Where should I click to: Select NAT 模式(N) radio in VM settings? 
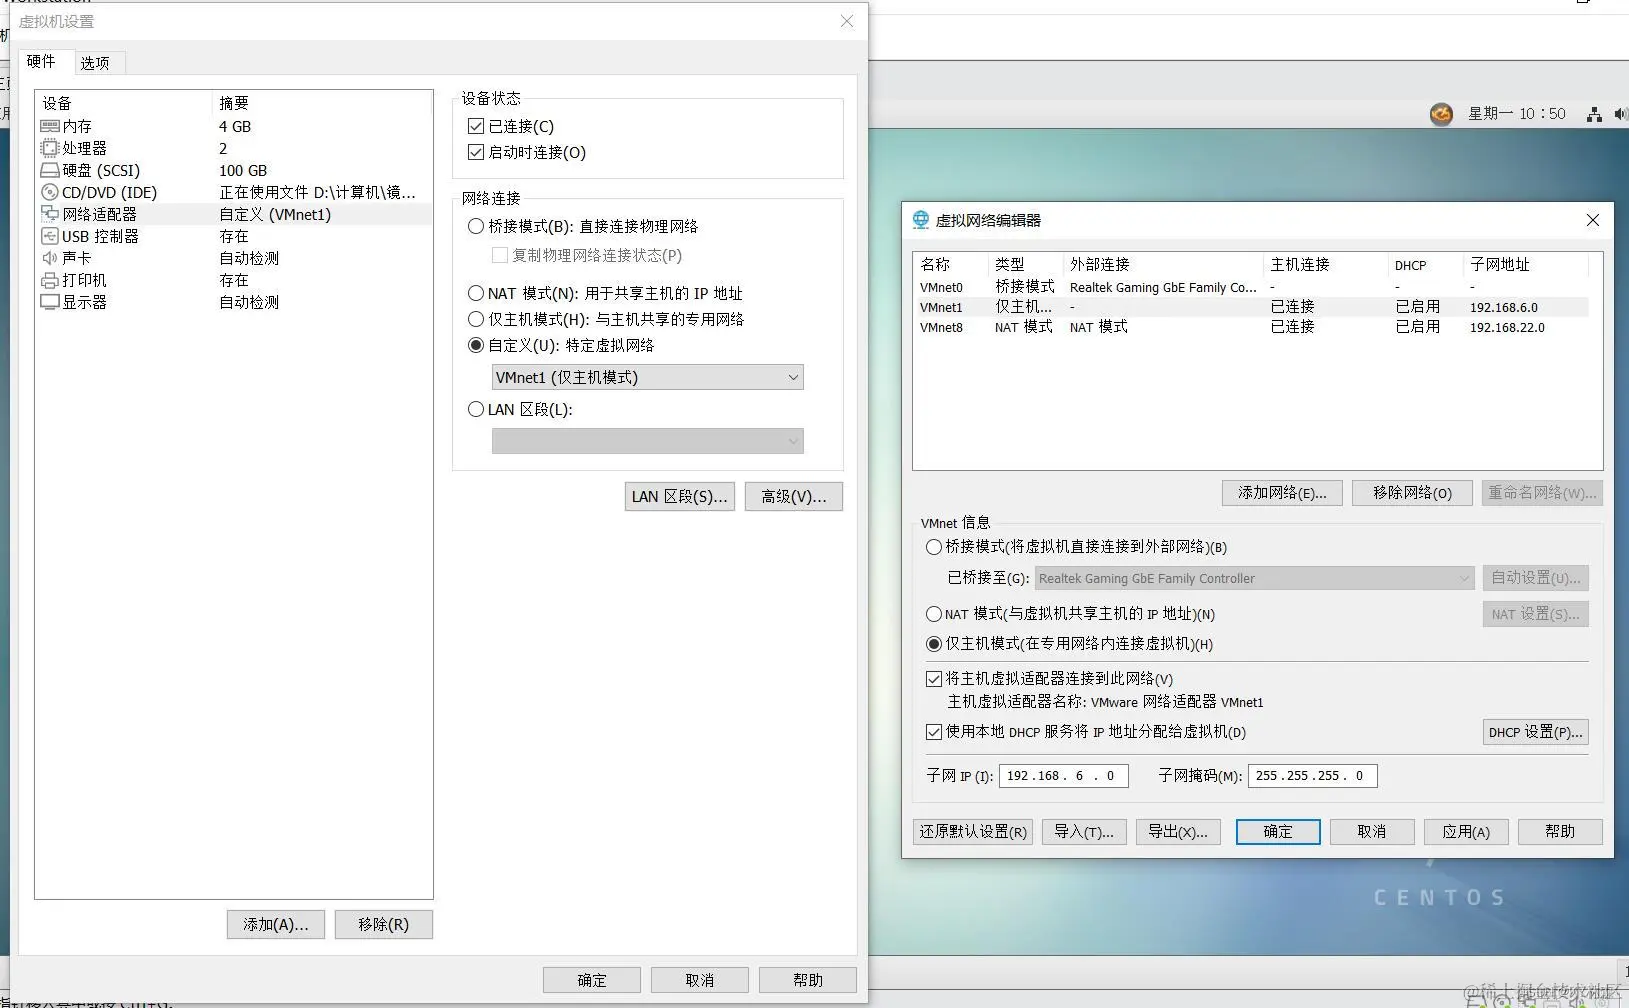(x=476, y=293)
